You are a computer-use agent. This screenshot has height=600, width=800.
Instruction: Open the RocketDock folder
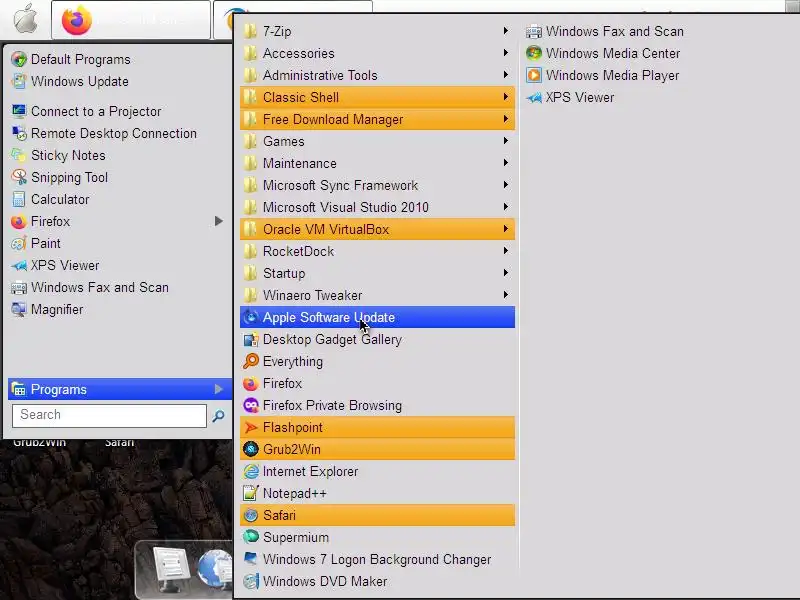click(x=378, y=251)
